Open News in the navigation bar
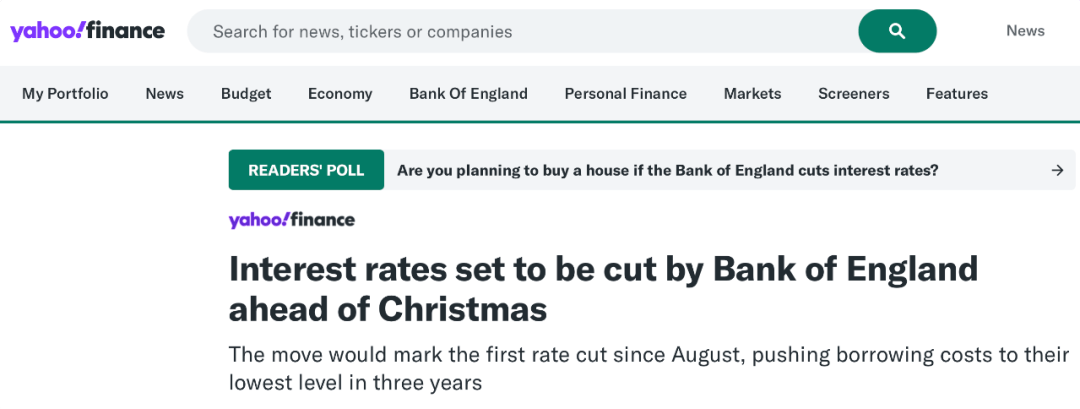The height and width of the screenshot is (409, 1080). tap(164, 93)
